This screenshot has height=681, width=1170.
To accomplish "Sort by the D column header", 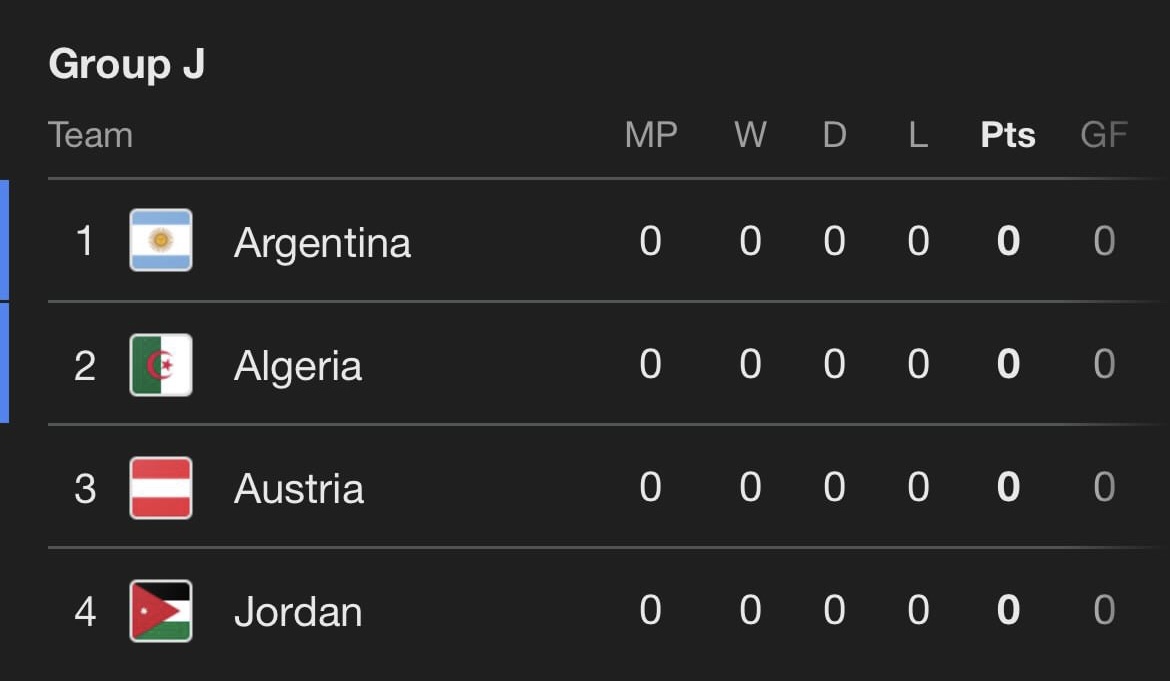I will tap(834, 135).
